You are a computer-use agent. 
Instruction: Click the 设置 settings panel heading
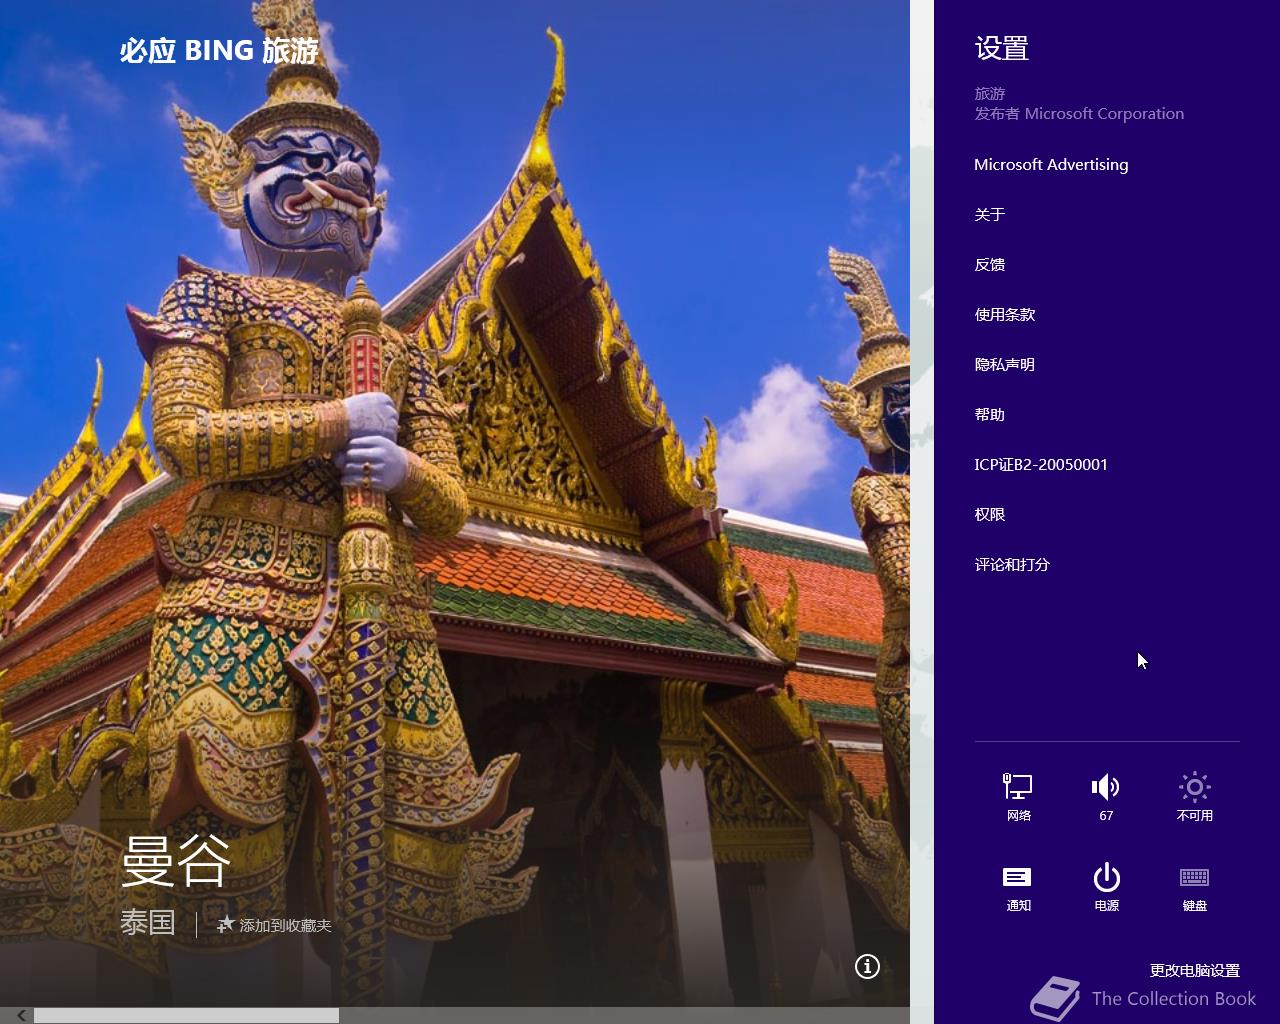(x=1002, y=48)
